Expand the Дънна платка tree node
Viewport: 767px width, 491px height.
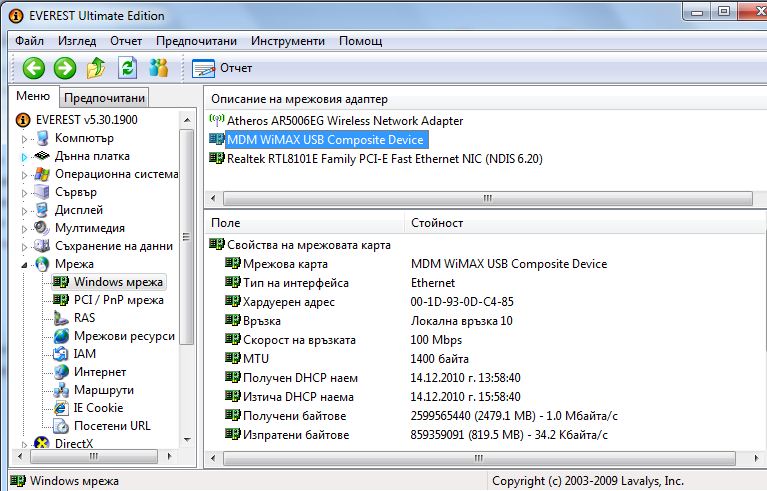pyautogui.click(x=24, y=157)
